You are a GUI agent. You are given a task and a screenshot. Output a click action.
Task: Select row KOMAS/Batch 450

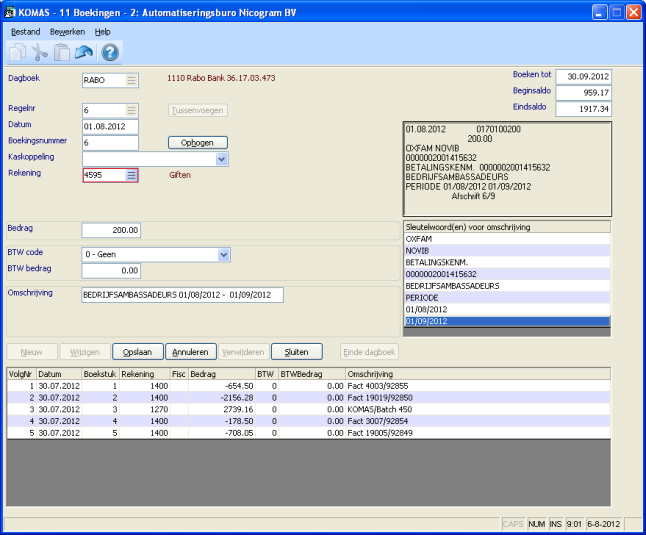309,409
